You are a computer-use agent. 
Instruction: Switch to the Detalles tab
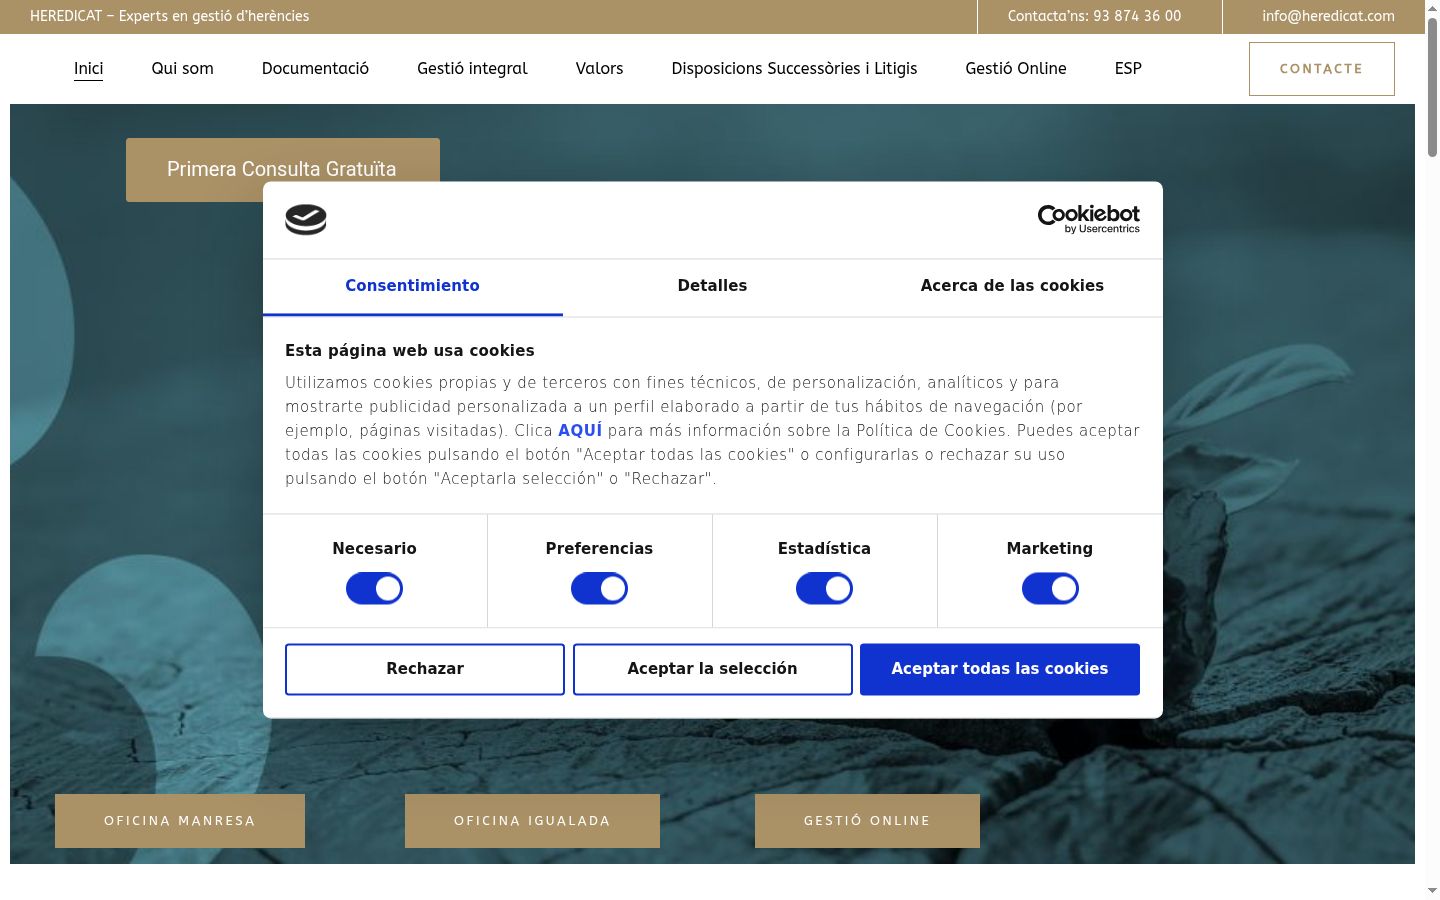point(712,286)
